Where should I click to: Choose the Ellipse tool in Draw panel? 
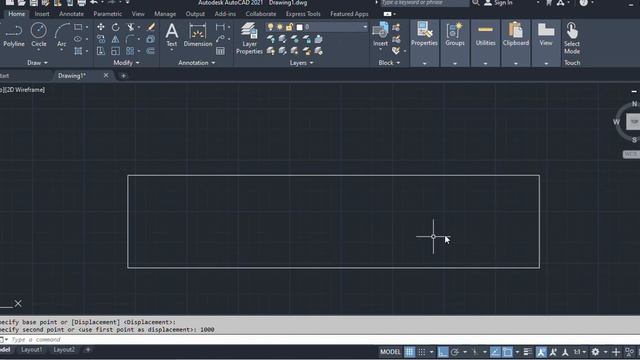click(78, 39)
